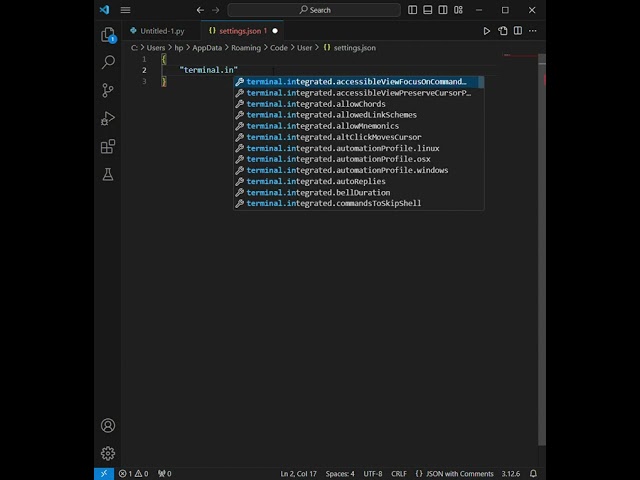The width and height of the screenshot is (640, 480).
Task: Click the Roaming breadcrumb segment
Action: point(246,48)
